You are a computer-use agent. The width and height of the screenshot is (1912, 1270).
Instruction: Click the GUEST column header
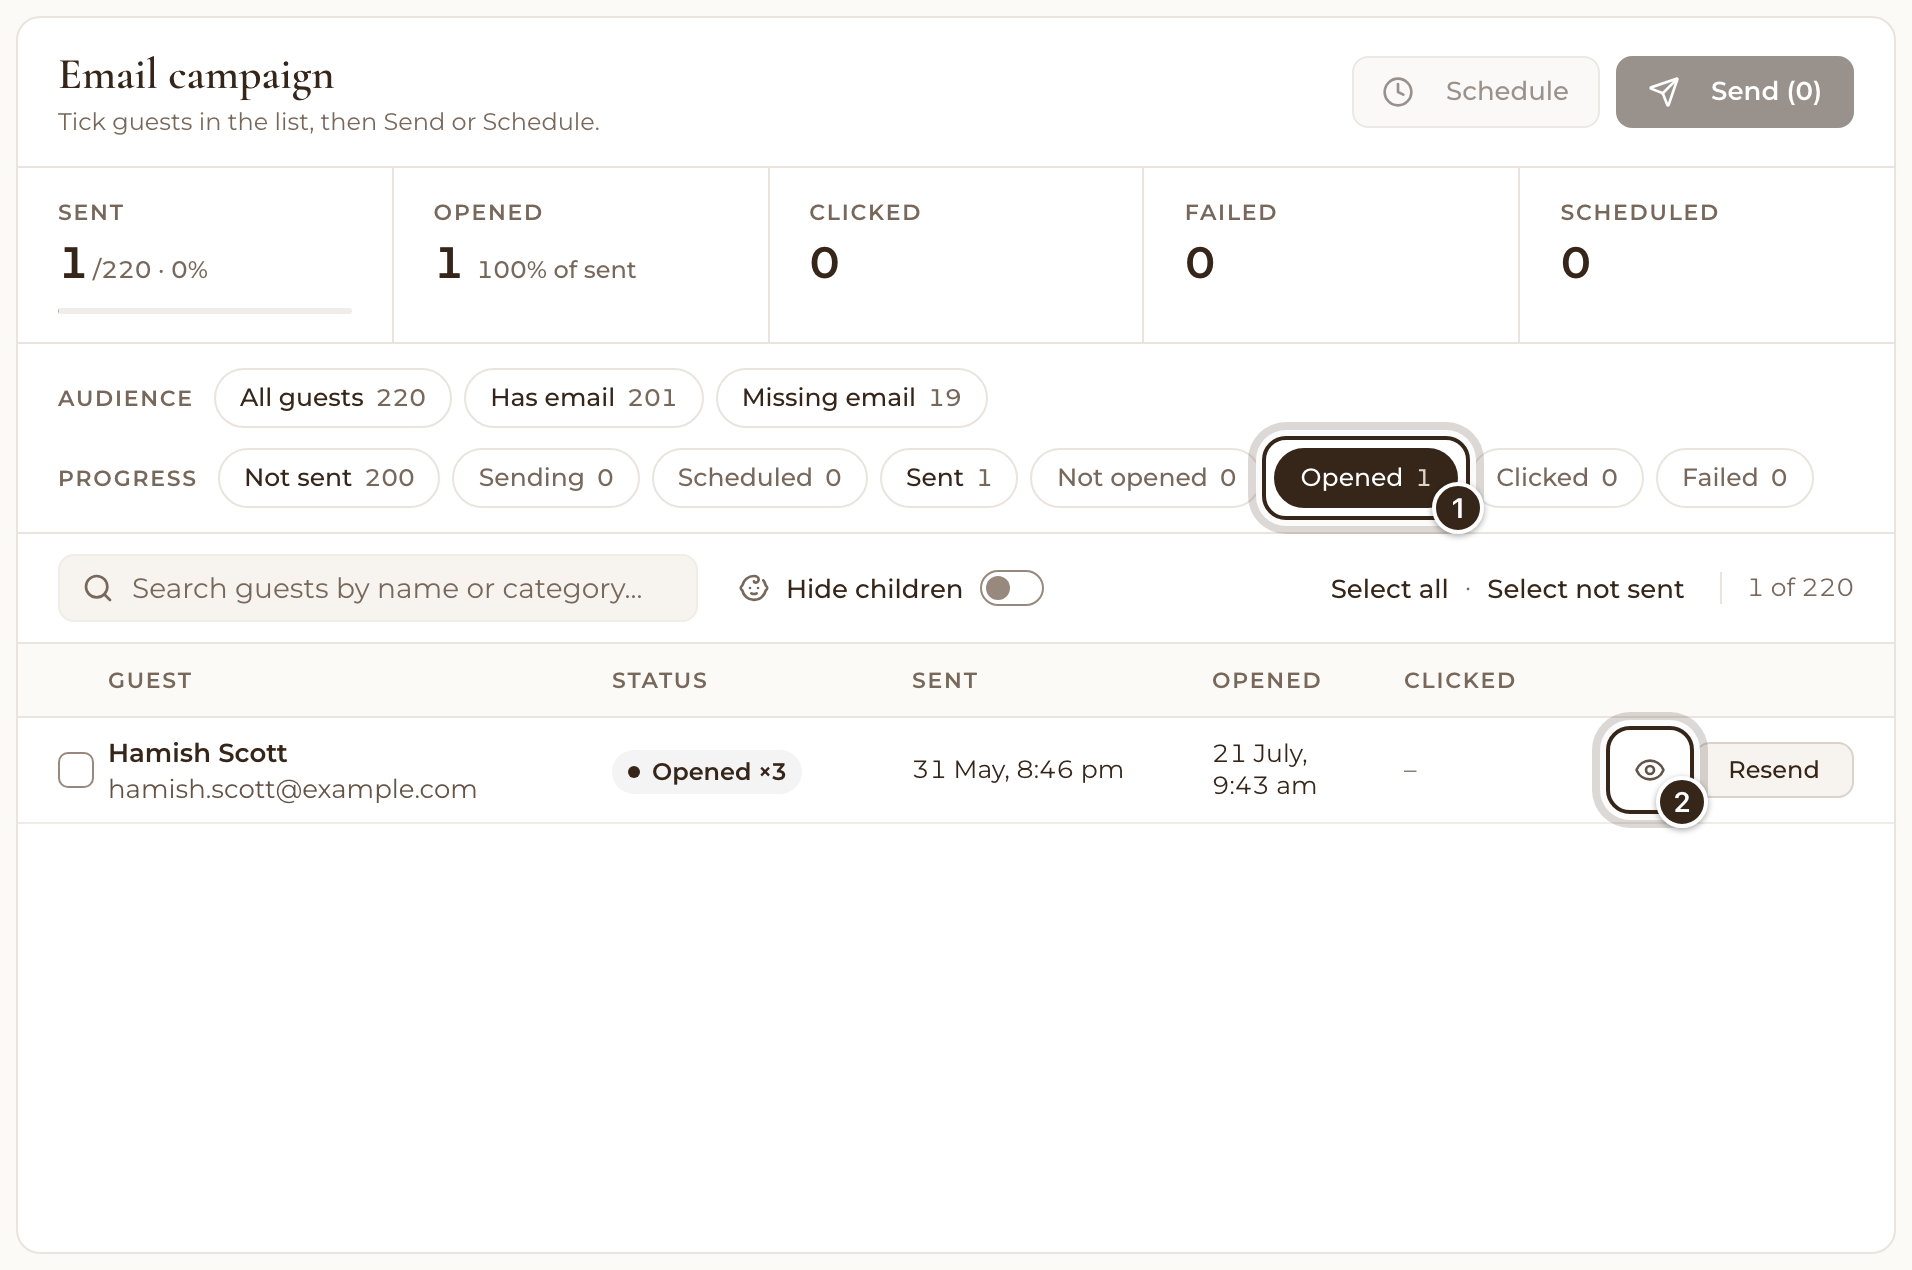coord(150,681)
